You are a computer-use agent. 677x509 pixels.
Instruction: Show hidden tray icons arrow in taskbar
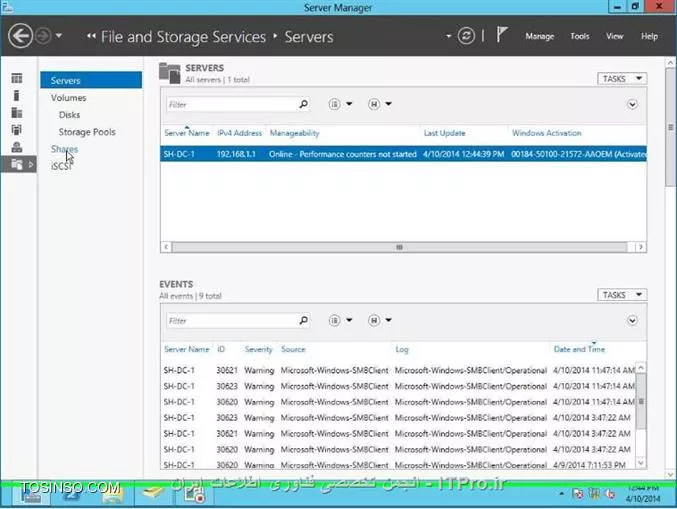(x=561, y=493)
